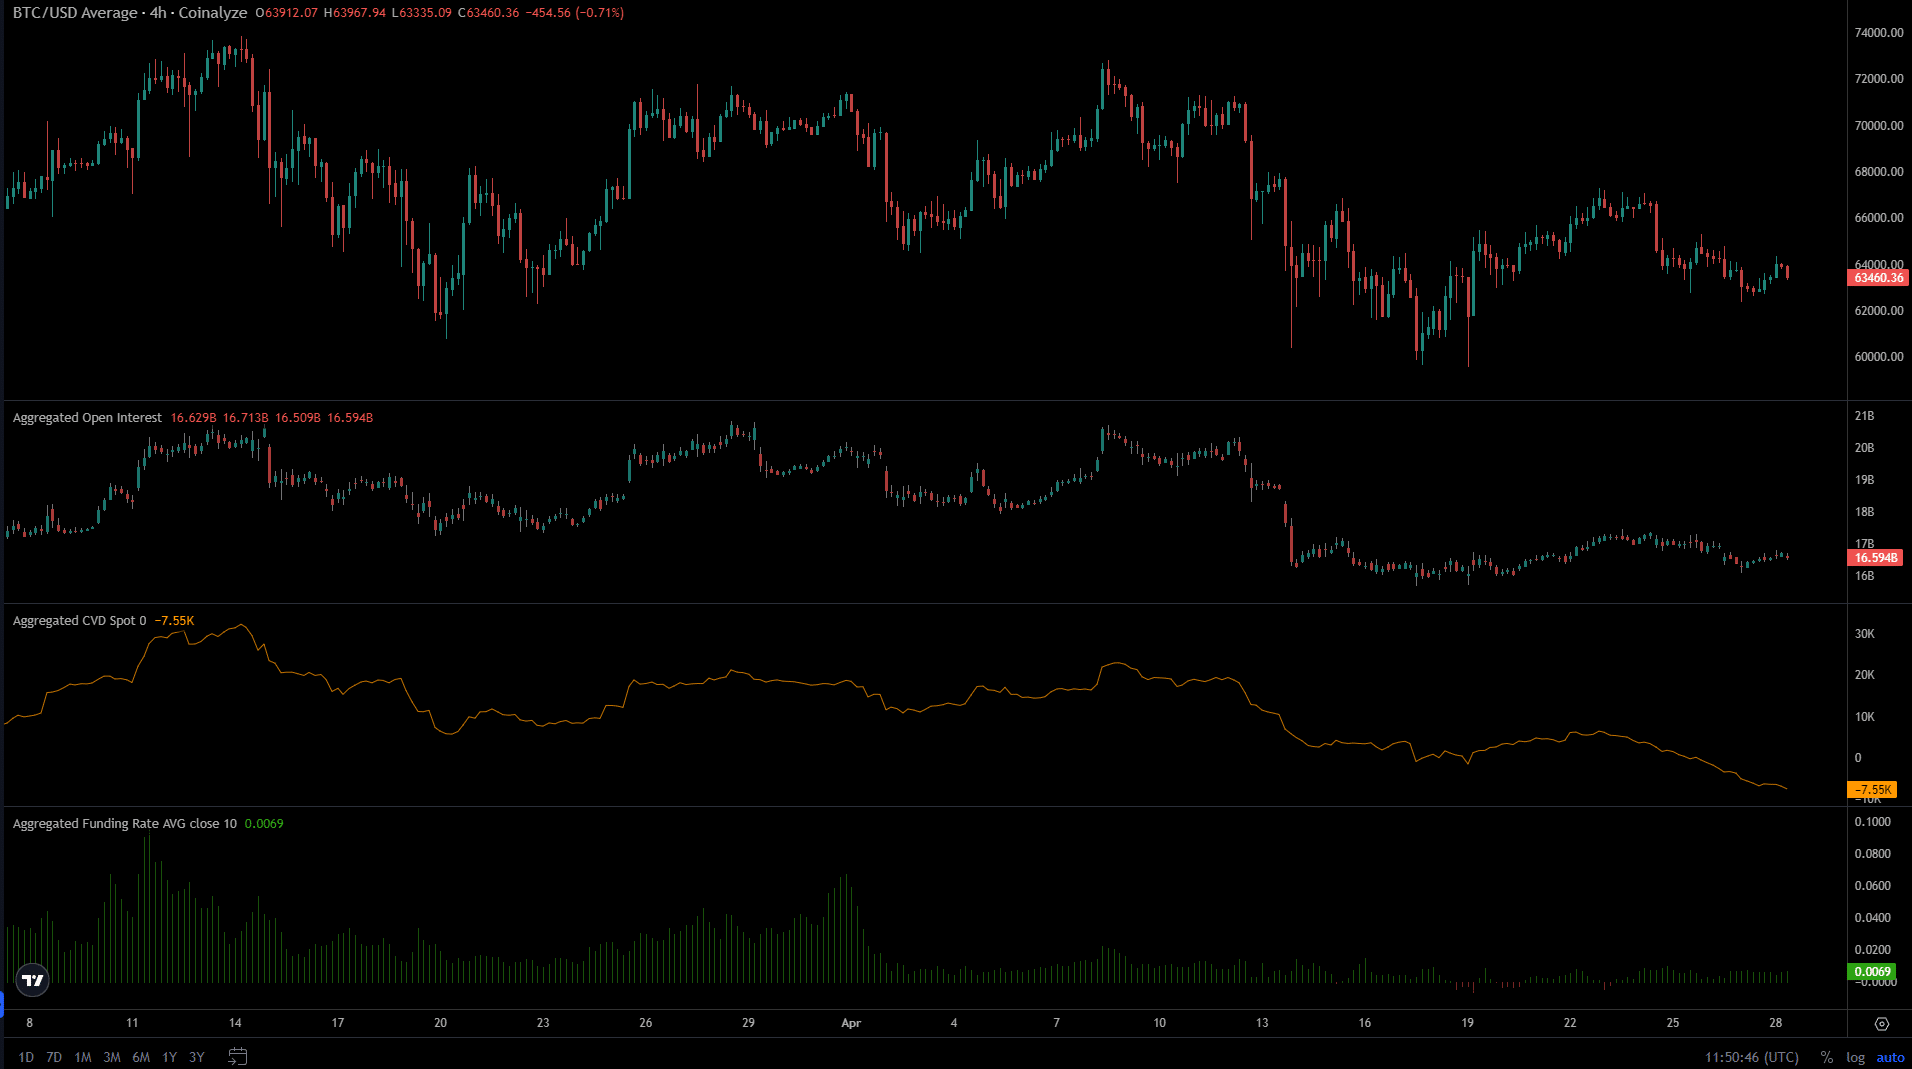The height and width of the screenshot is (1069, 1912).
Task: Select the 1D time range
Action: (x=26, y=1057)
